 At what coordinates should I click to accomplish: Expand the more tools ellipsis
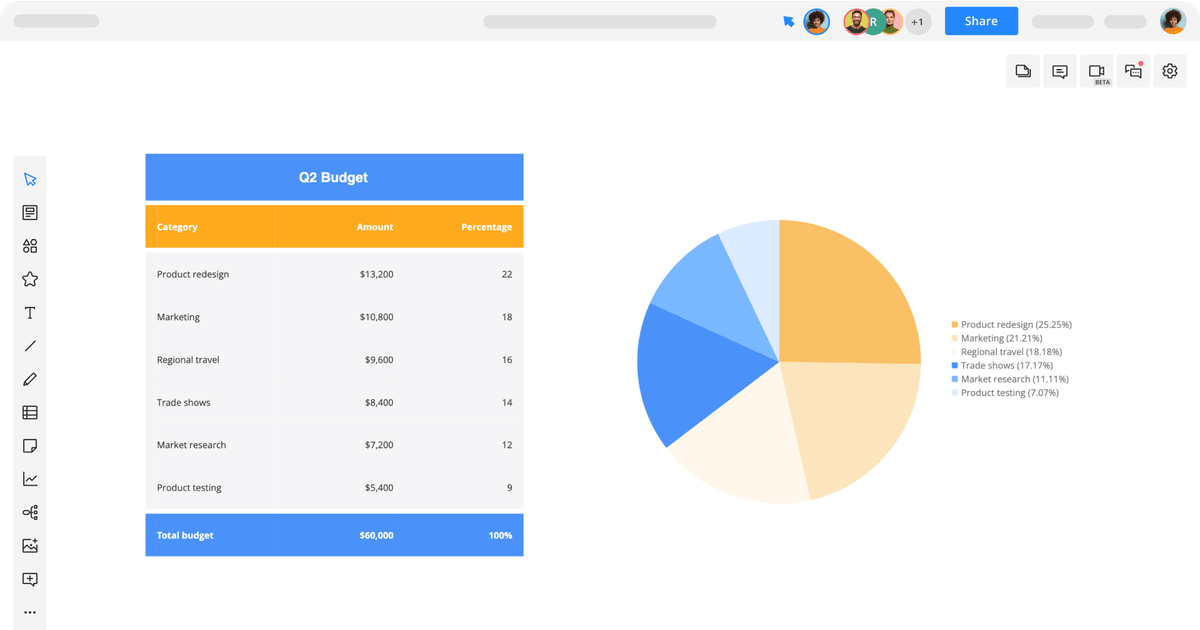tap(30, 612)
